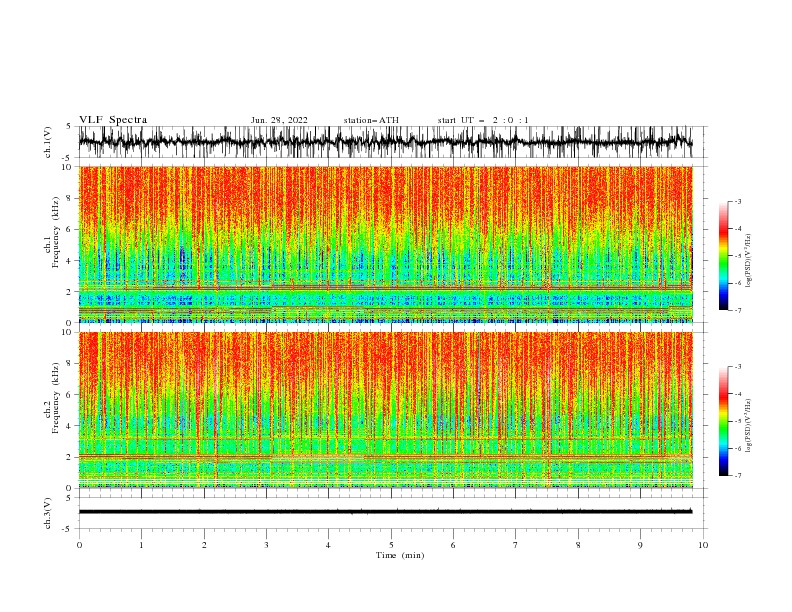Click the "start UT = 2 :0 :1" text
This screenshot has height=612, width=792.
[x=483, y=120]
